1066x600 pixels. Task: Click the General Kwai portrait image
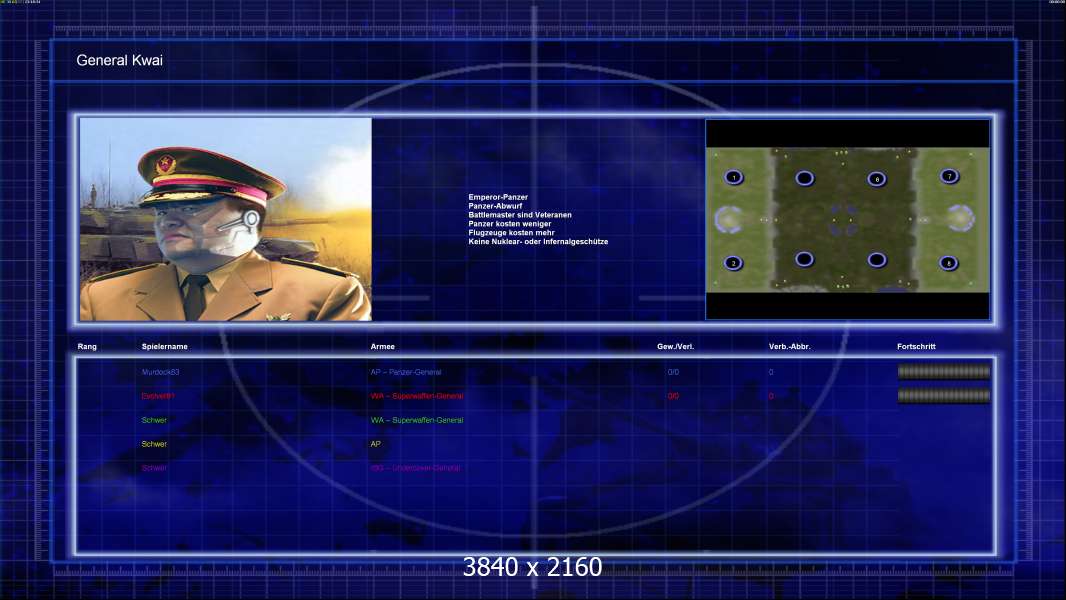(226, 219)
